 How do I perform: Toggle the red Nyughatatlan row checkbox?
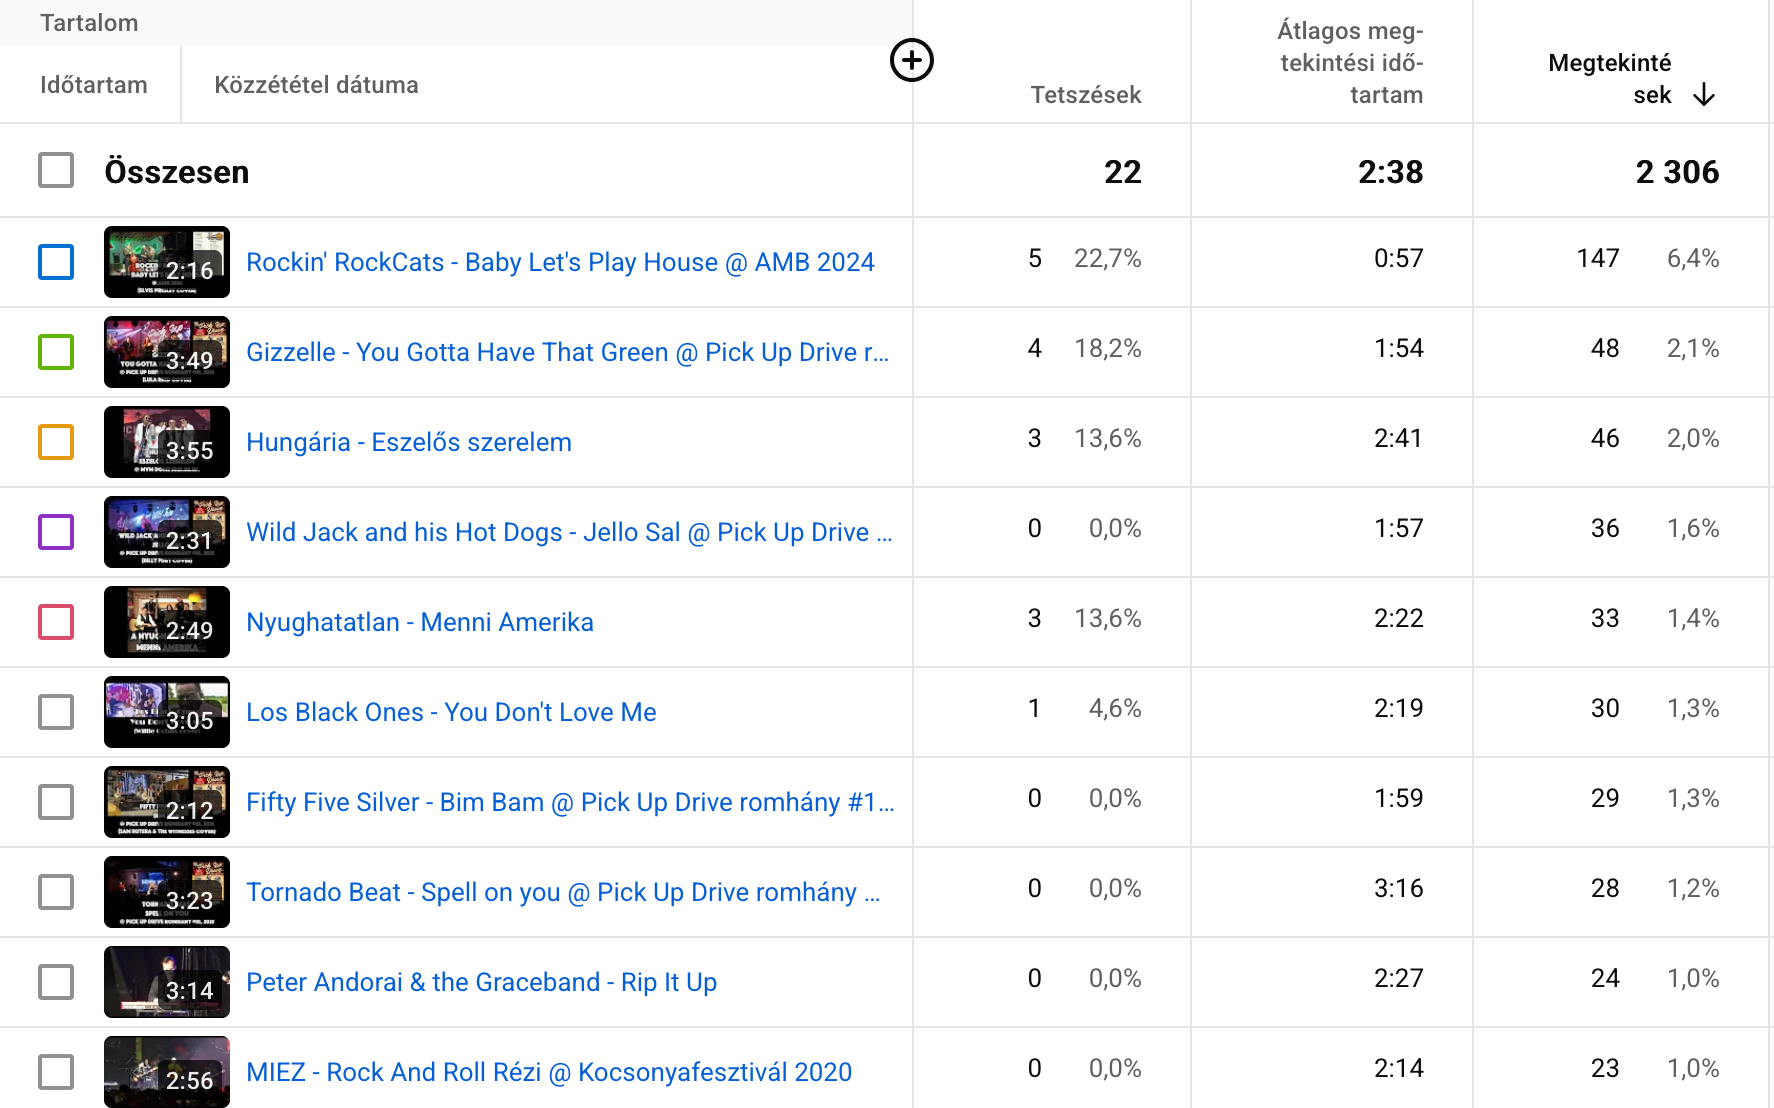pos(56,622)
